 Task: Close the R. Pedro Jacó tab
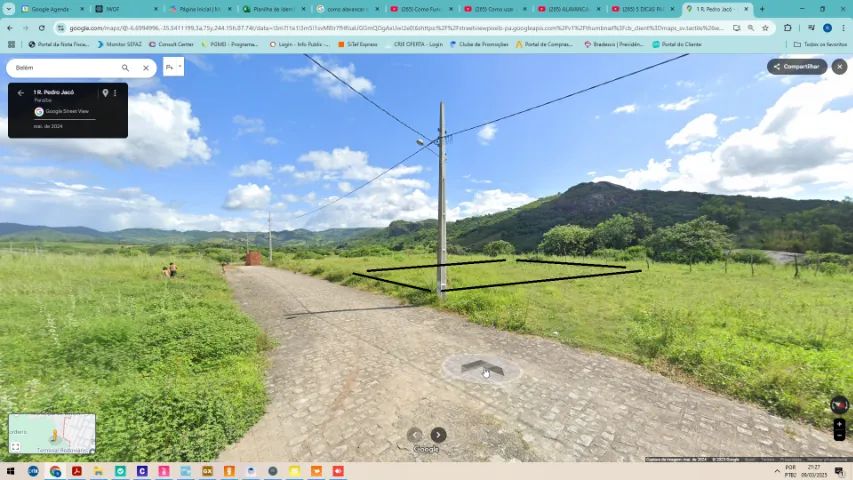click(746, 9)
